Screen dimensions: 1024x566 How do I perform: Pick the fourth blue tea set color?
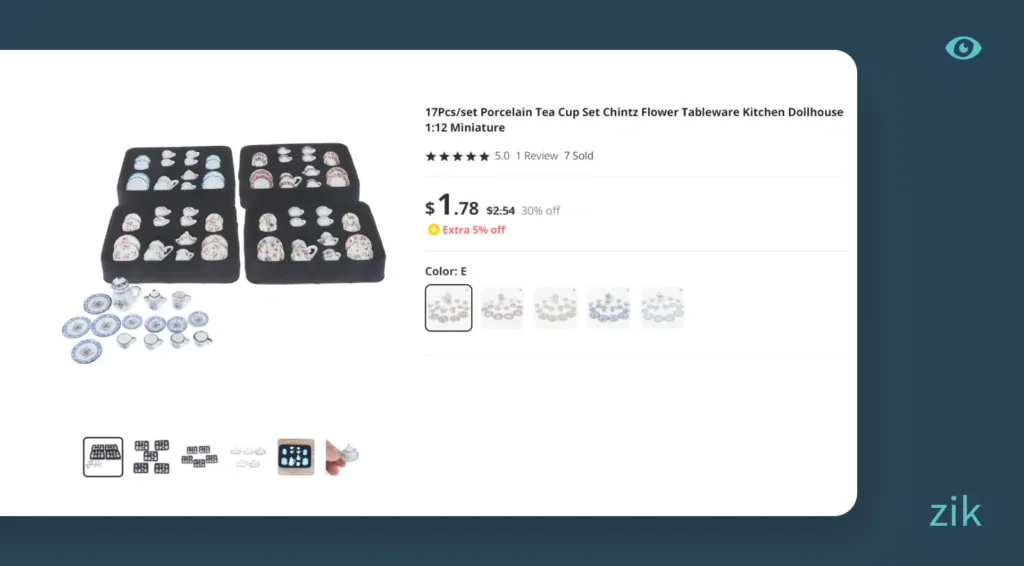tap(609, 307)
